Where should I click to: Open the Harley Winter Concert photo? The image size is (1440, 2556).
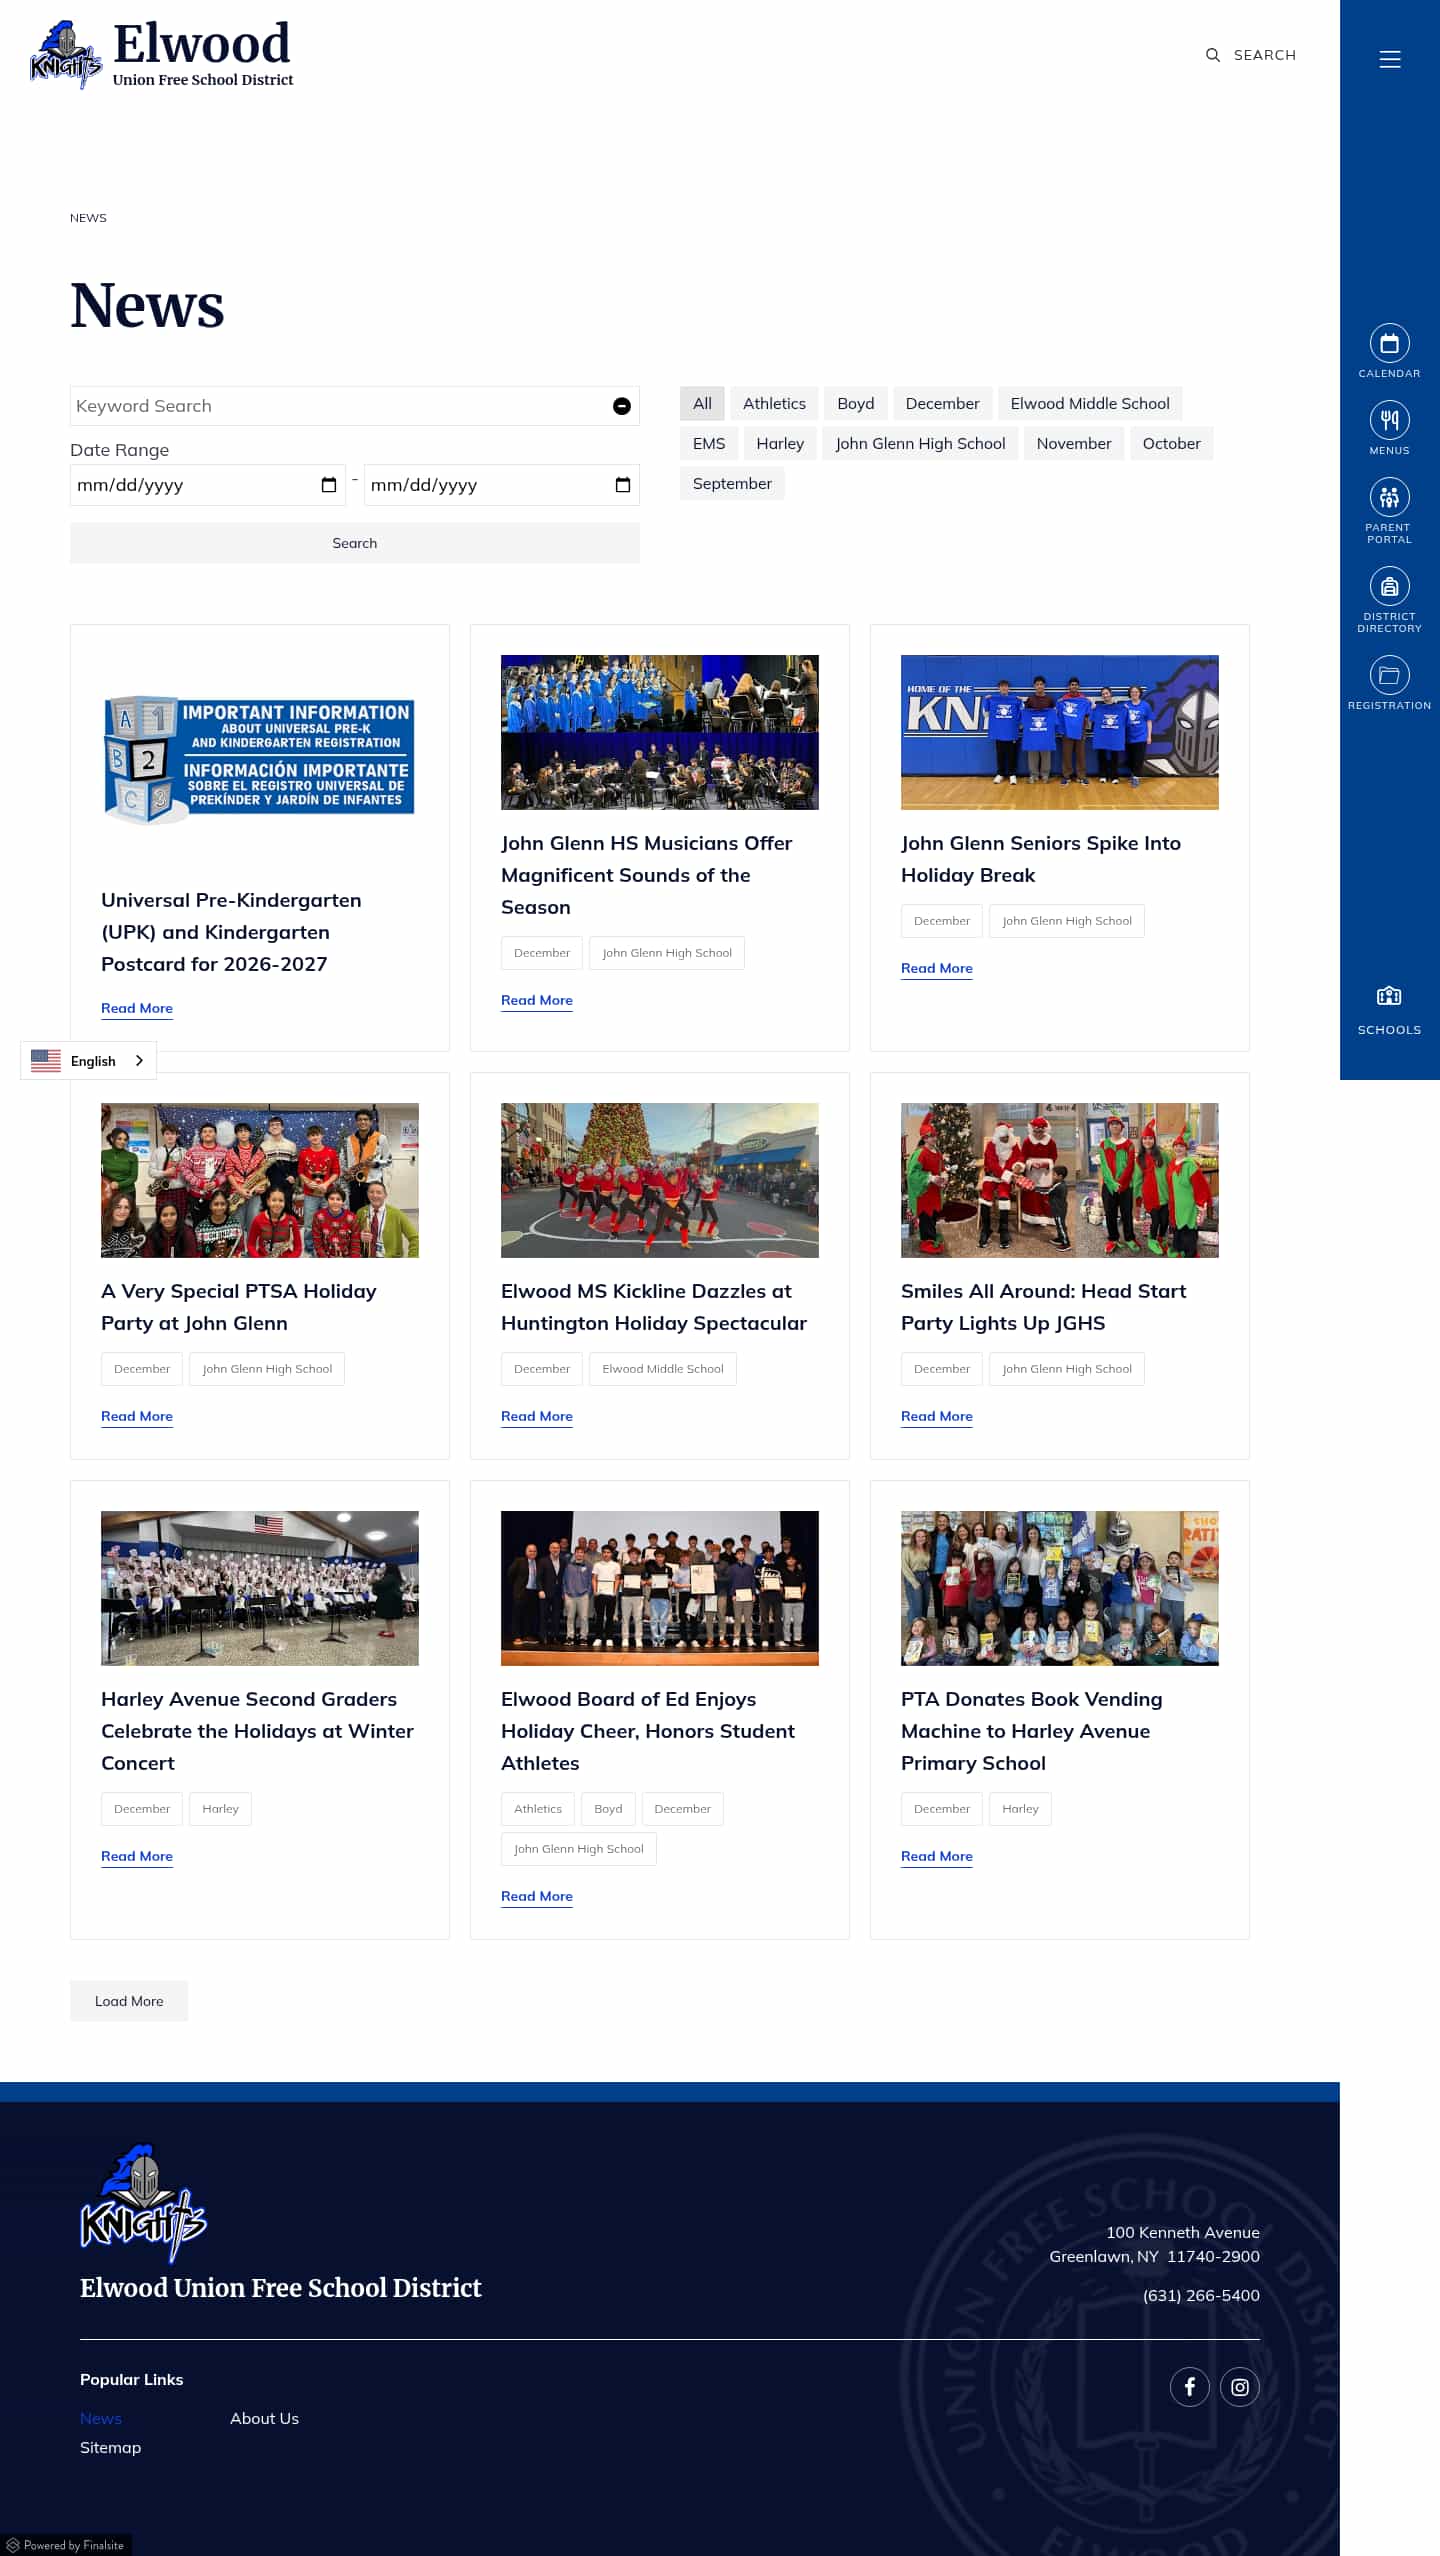coord(260,1588)
